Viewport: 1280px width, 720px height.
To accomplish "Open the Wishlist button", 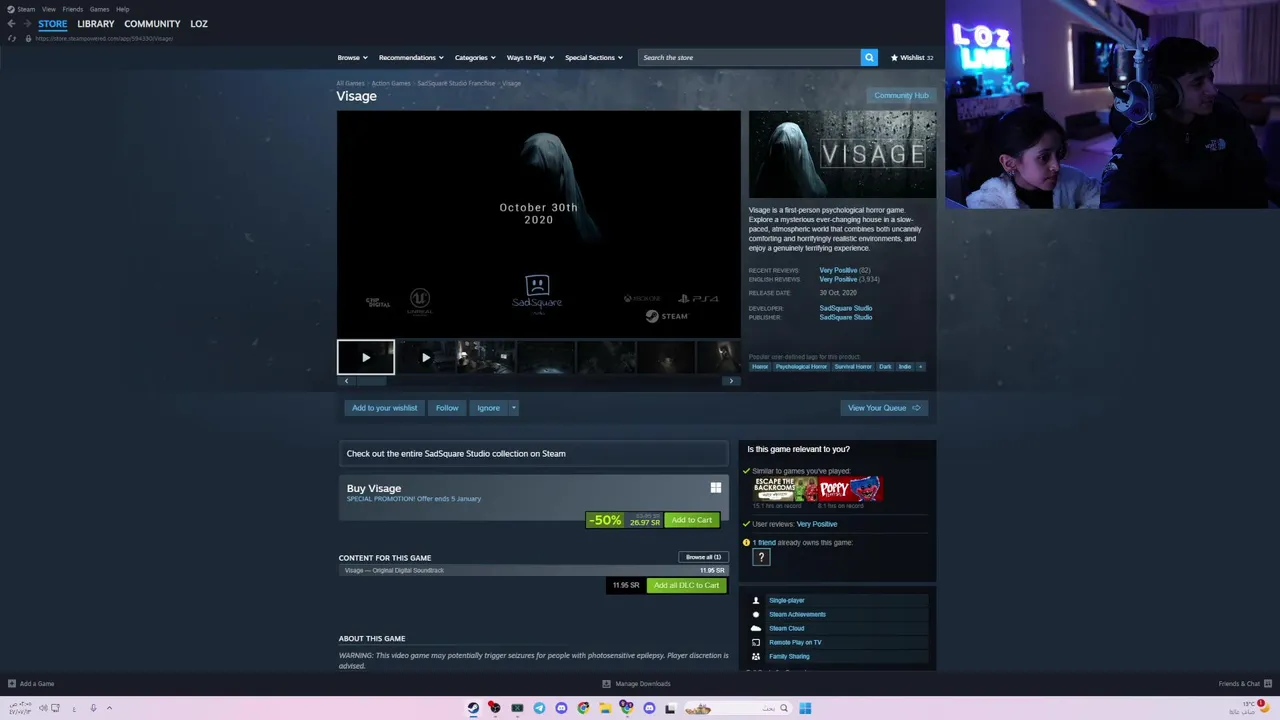I will [912, 57].
